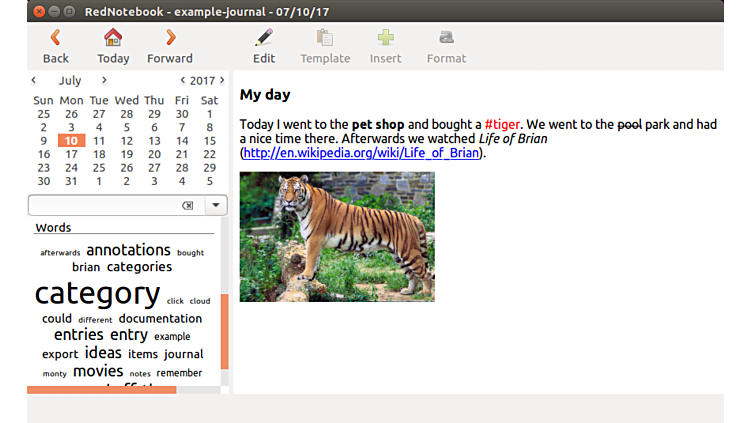Expand the search box dropdown arrow
Screen dimensions: 752x423
pyautogui.click(x=215, y=205)
